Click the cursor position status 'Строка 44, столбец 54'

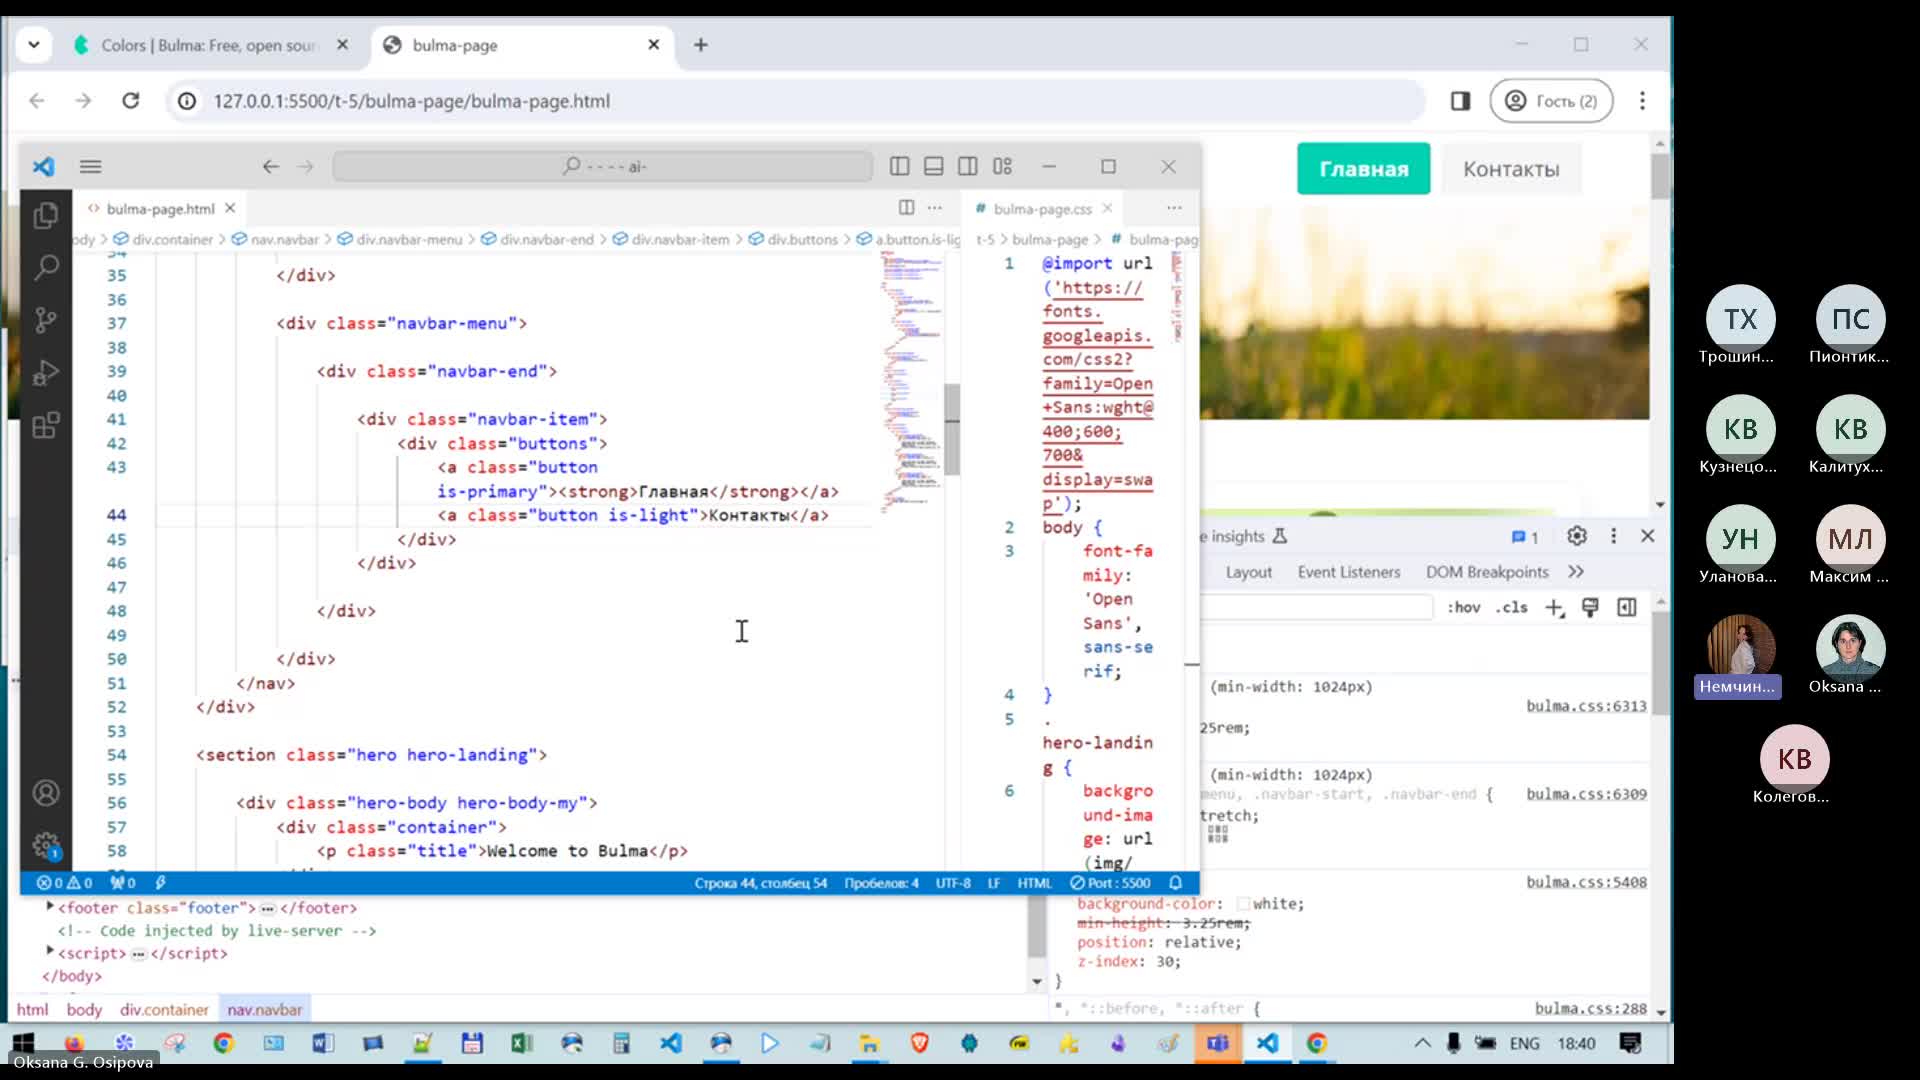click(761, 883)
